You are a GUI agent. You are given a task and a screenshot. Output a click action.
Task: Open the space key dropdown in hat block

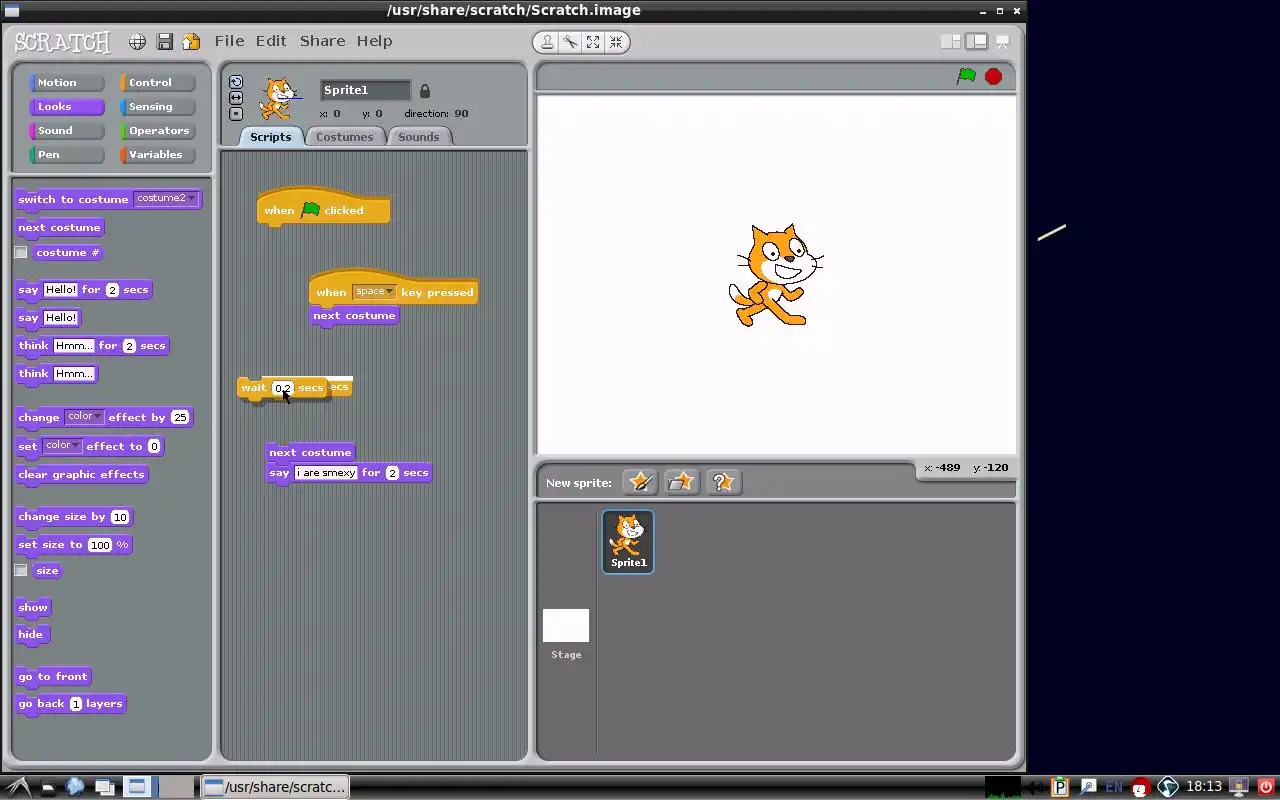pos(374,292)
